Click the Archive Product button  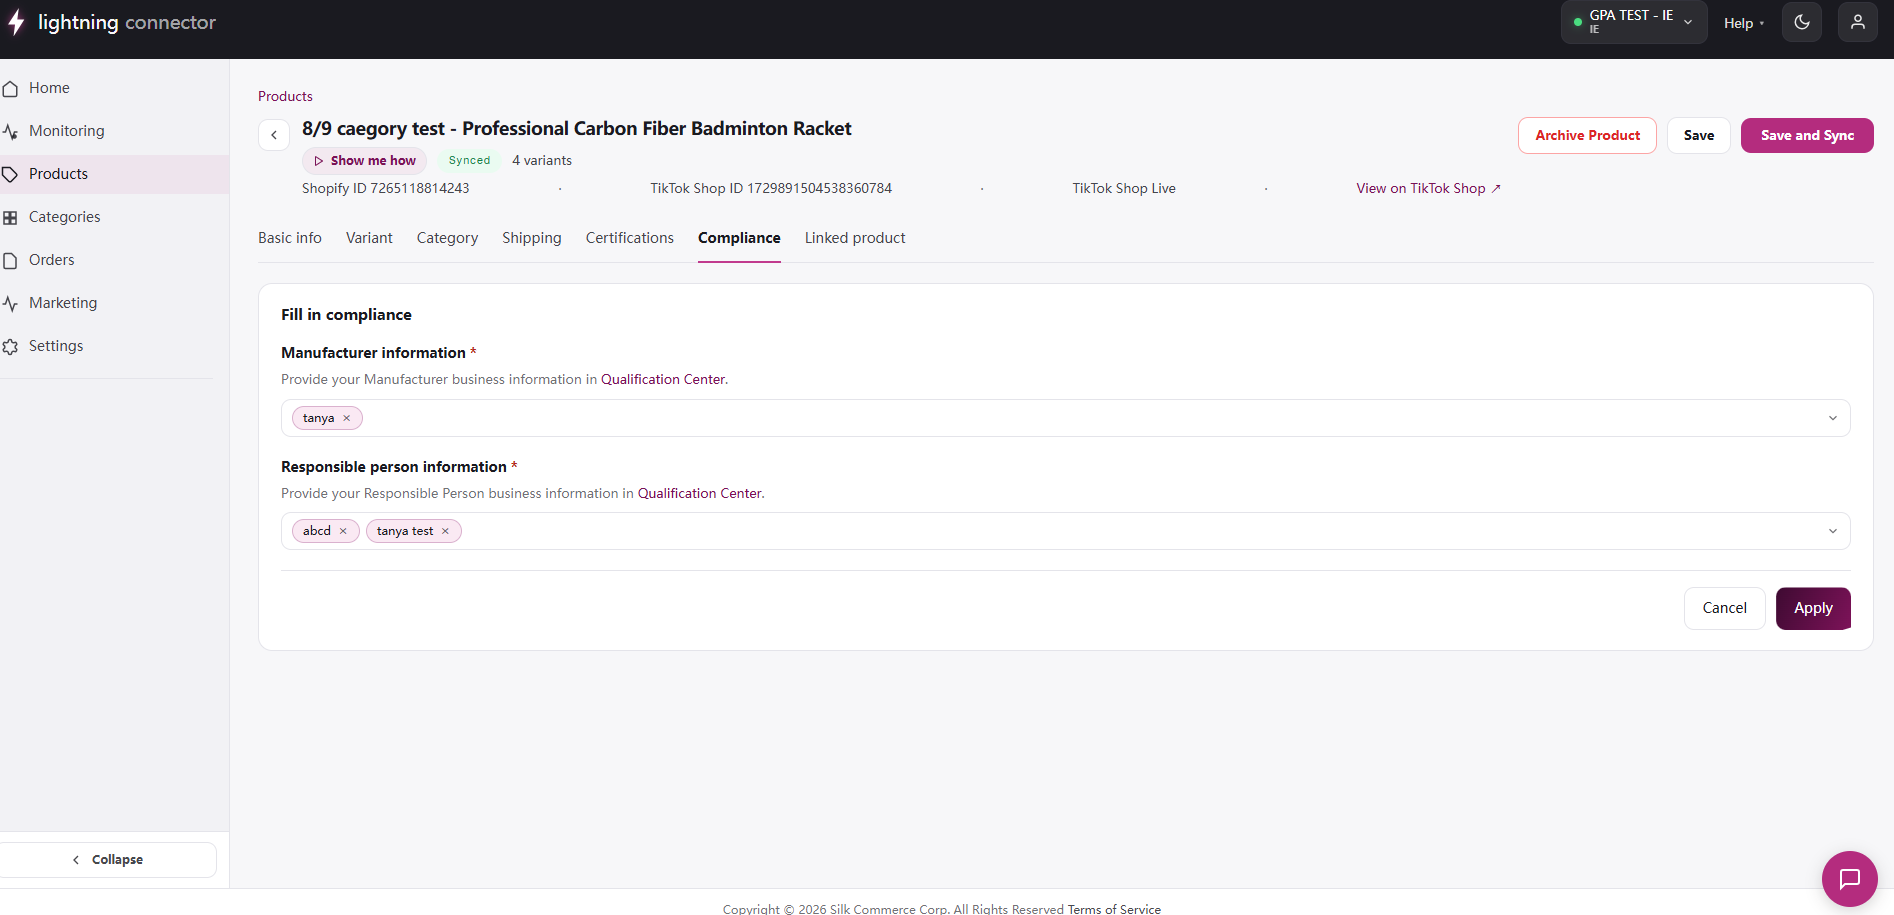[1587, 135]
